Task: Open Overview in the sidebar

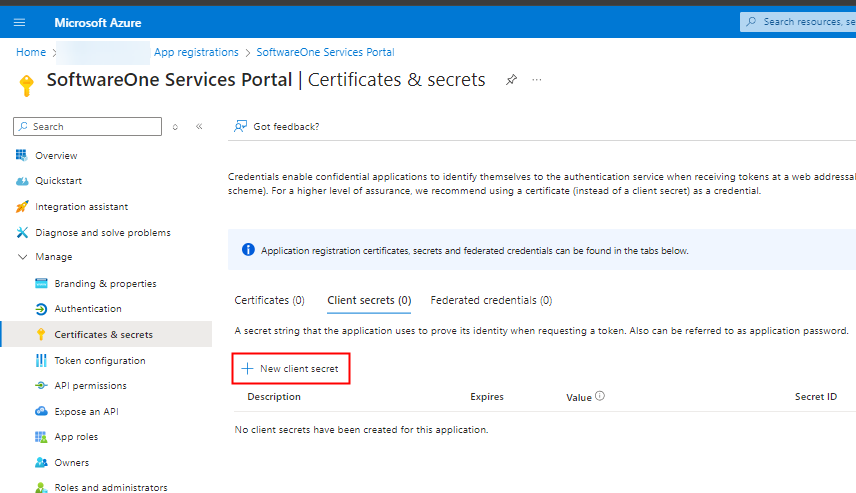Action: pyautogui.click(x=56, y=156)
